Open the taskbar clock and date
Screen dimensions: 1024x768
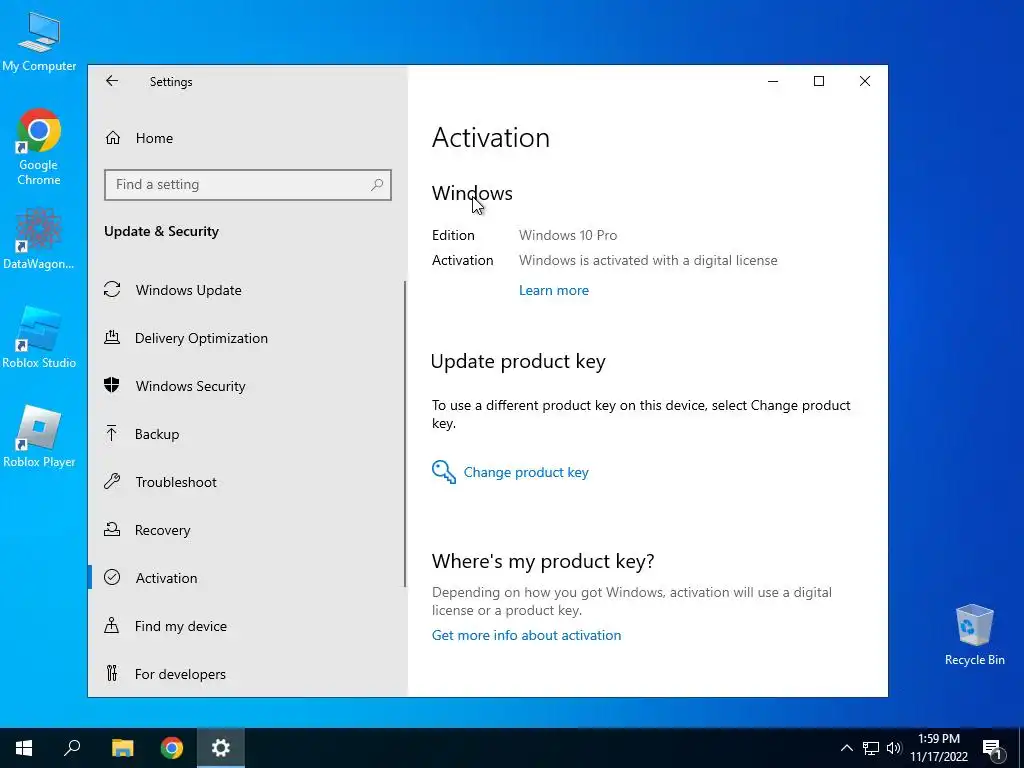click(939, 748)
